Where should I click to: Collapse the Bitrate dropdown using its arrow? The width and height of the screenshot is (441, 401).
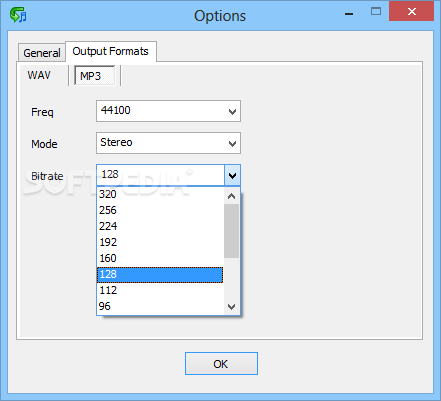point(232,175)
